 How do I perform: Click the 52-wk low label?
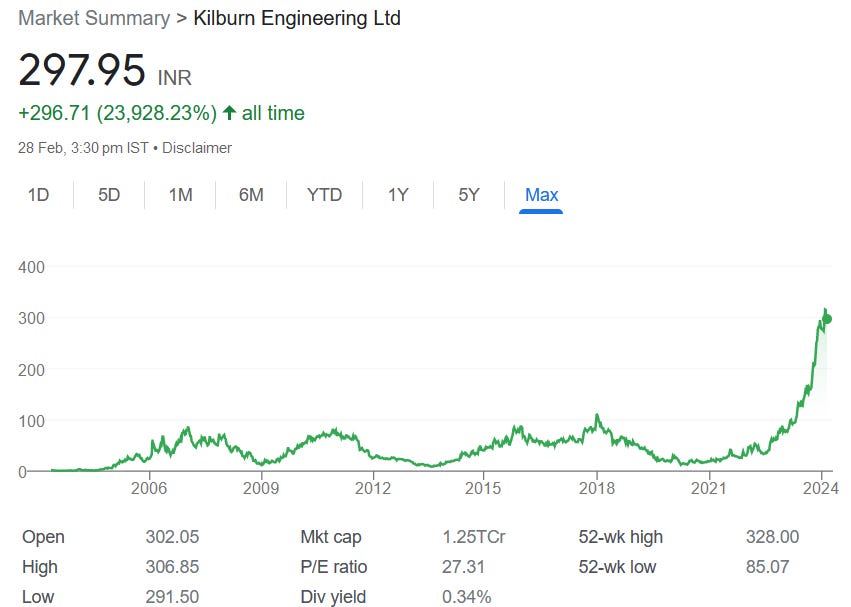pos(617,567)
